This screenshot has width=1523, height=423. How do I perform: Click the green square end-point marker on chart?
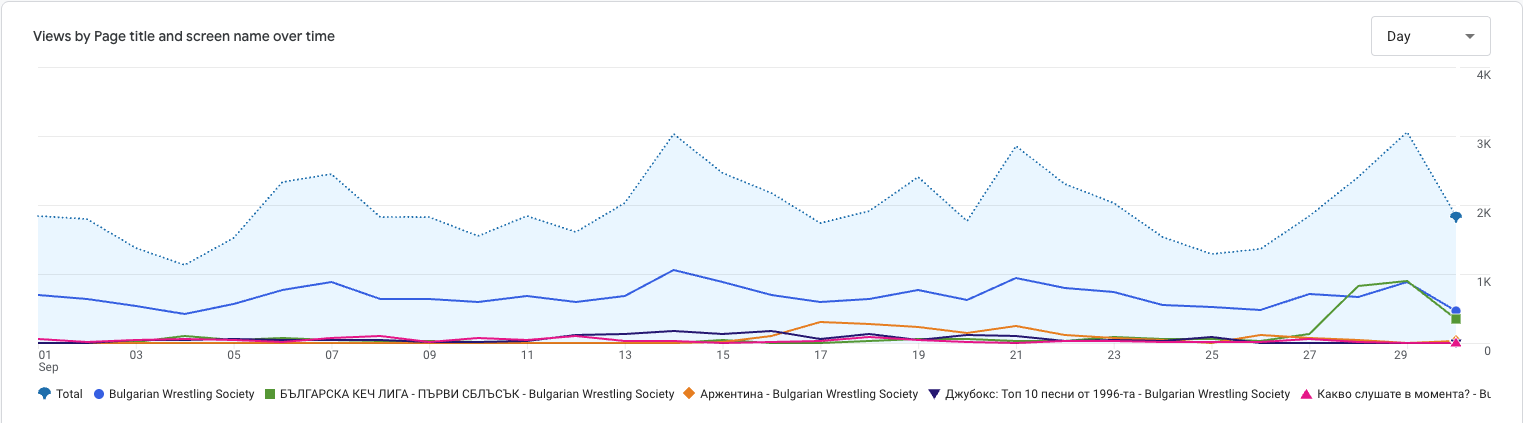click(1456, 319)
